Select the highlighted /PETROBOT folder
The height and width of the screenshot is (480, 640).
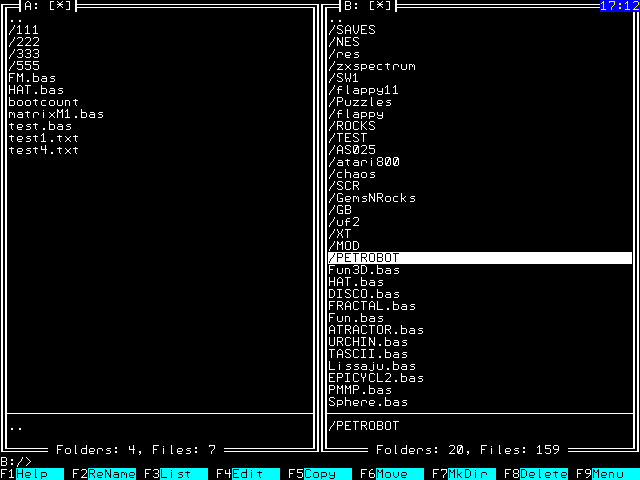(364, 258)
